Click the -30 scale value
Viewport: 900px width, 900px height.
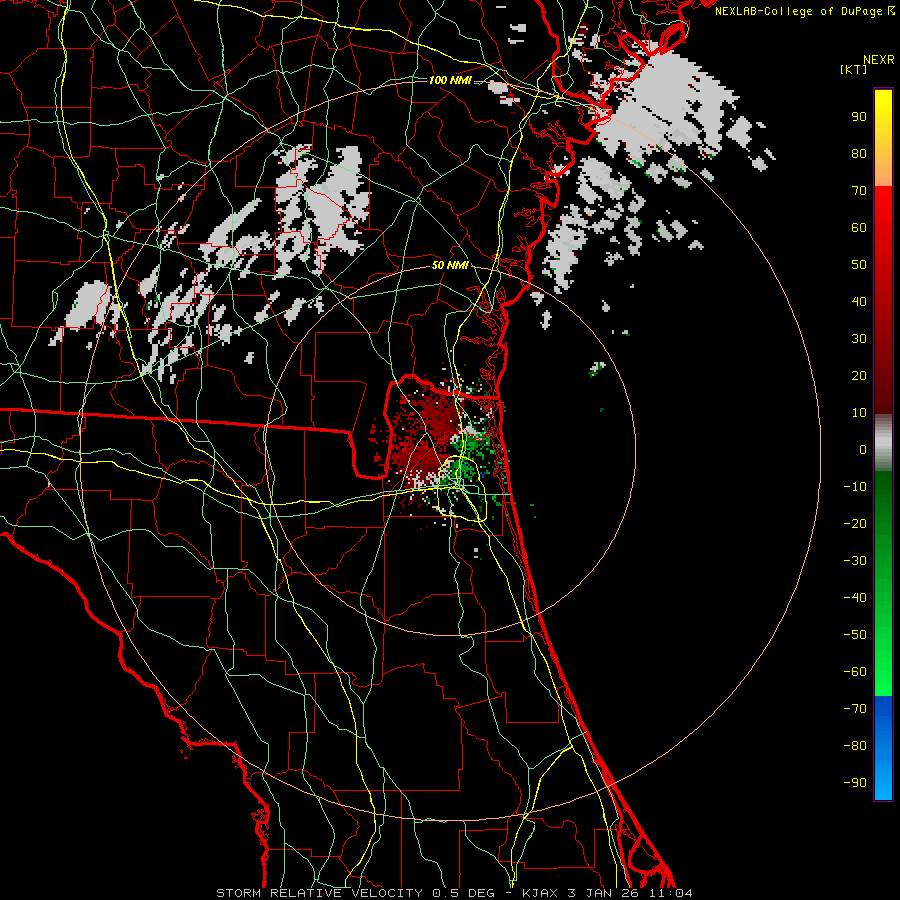pyautogui.click(x=855, y=561)
